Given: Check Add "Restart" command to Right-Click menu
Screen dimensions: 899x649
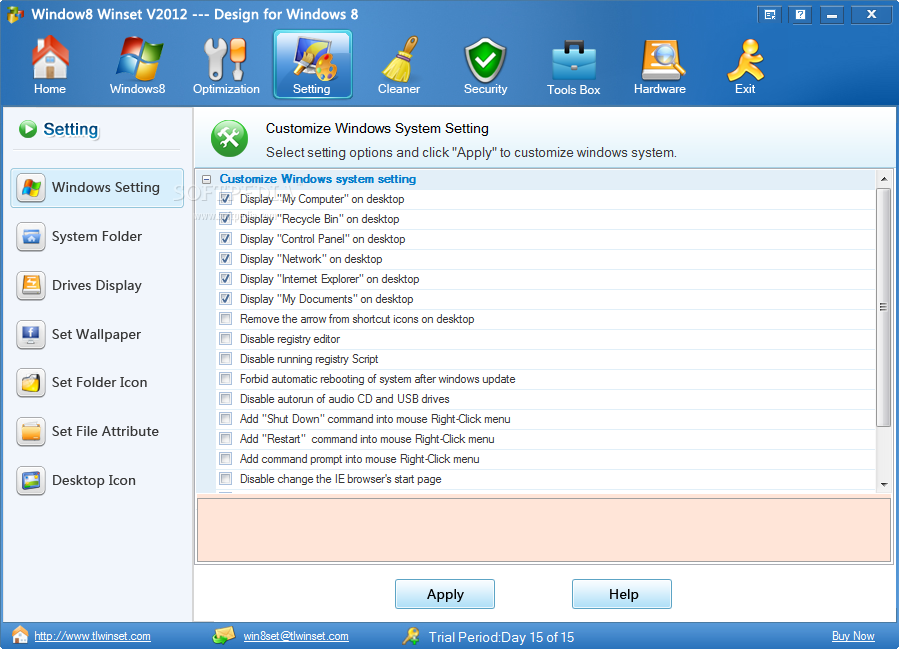Looking at the screenshot, I should pyautogui.click(x=226, y=439).
